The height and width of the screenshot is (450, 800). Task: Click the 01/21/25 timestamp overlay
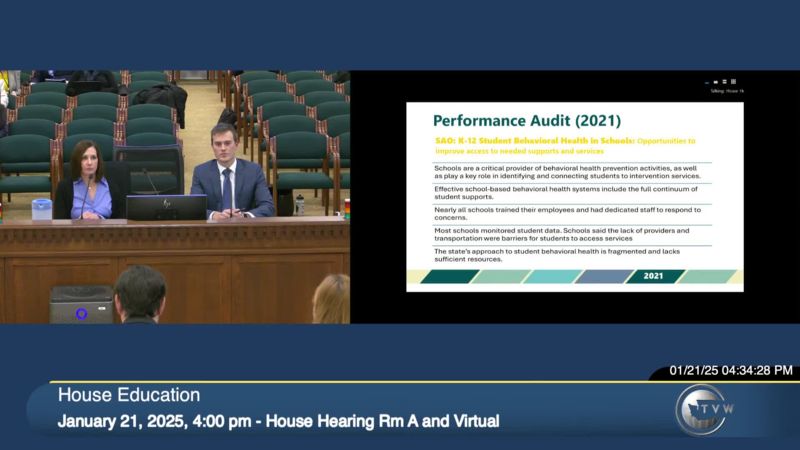[730, 370]
